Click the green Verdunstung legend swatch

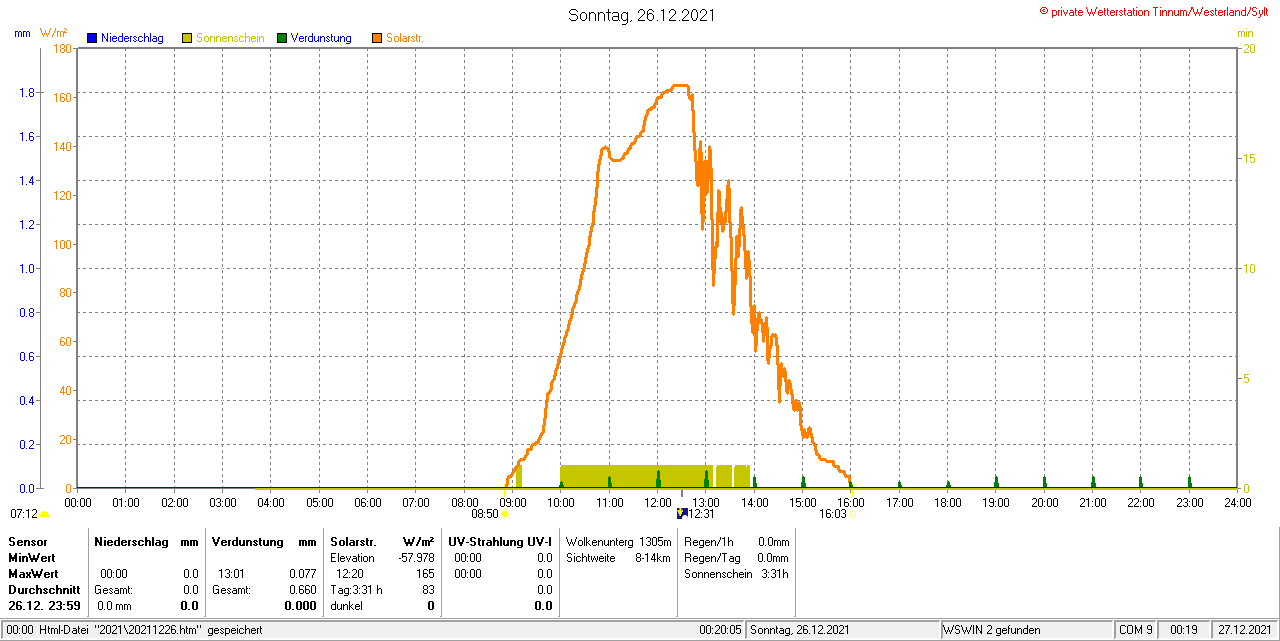[x=282, y=38]
